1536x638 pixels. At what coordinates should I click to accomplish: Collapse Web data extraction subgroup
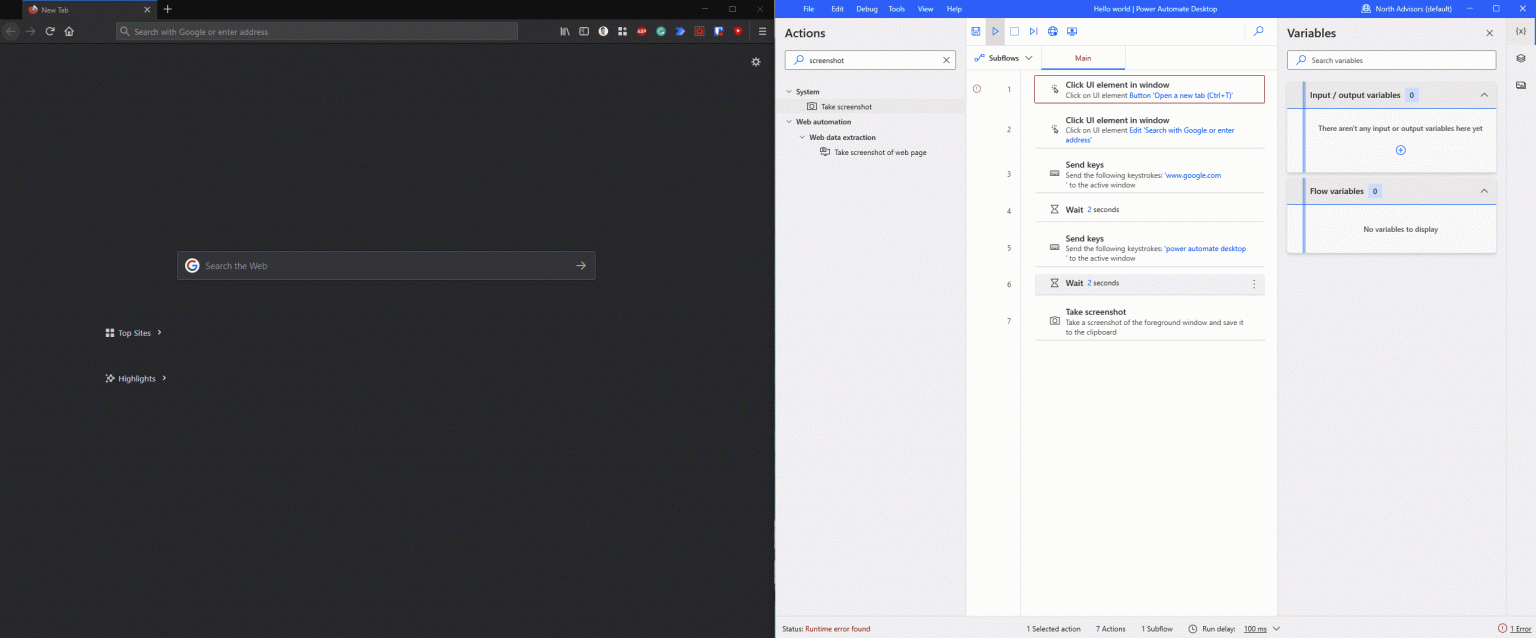[x=801, y=137]
